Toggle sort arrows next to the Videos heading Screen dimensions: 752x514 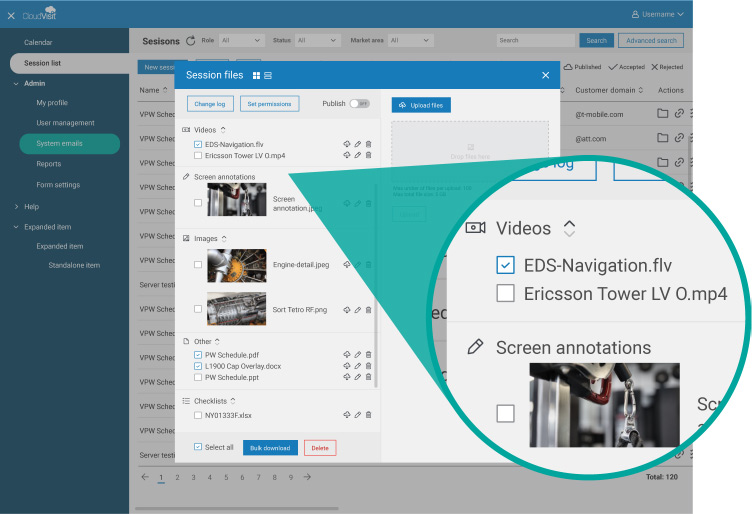tap(223, 130)
